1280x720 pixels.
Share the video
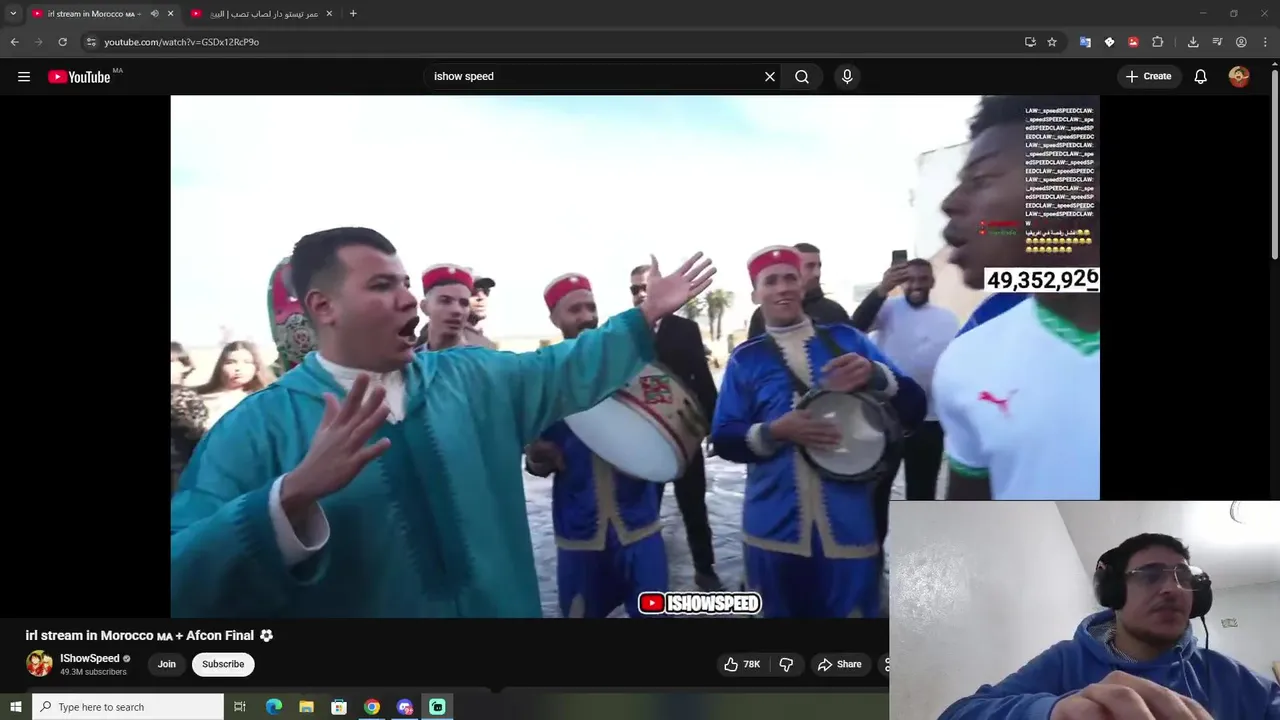click(839, 664)
